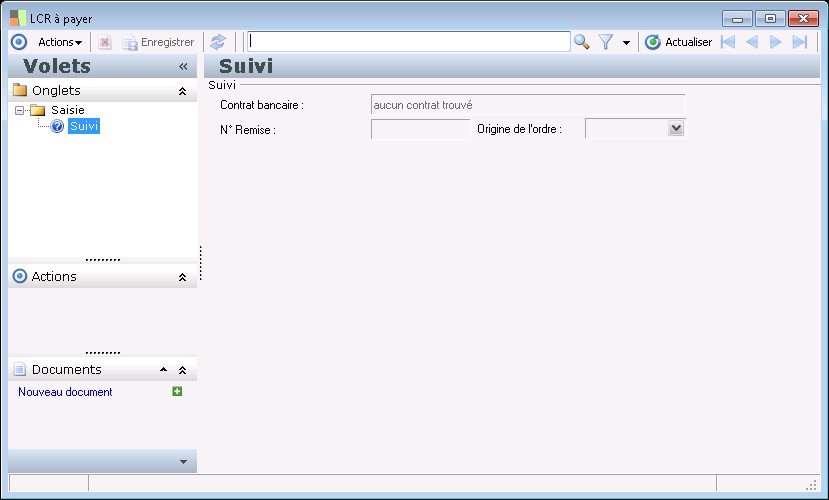This screenshot has height=500, width=829.
Task: Click the dotted grip above Documents panel
Action: [103, 353]
